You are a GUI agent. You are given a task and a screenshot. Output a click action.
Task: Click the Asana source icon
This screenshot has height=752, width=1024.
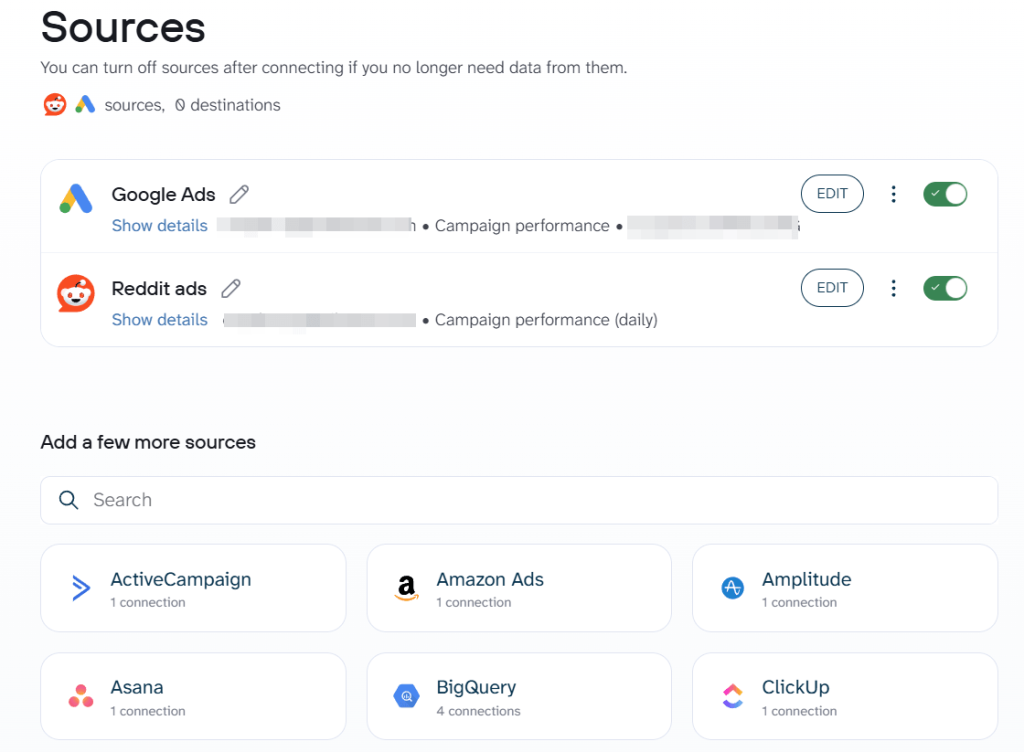point(80,696)
